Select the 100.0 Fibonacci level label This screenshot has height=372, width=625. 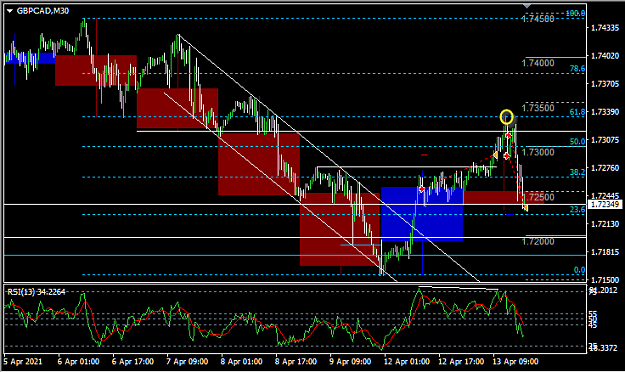coord(576,13)
